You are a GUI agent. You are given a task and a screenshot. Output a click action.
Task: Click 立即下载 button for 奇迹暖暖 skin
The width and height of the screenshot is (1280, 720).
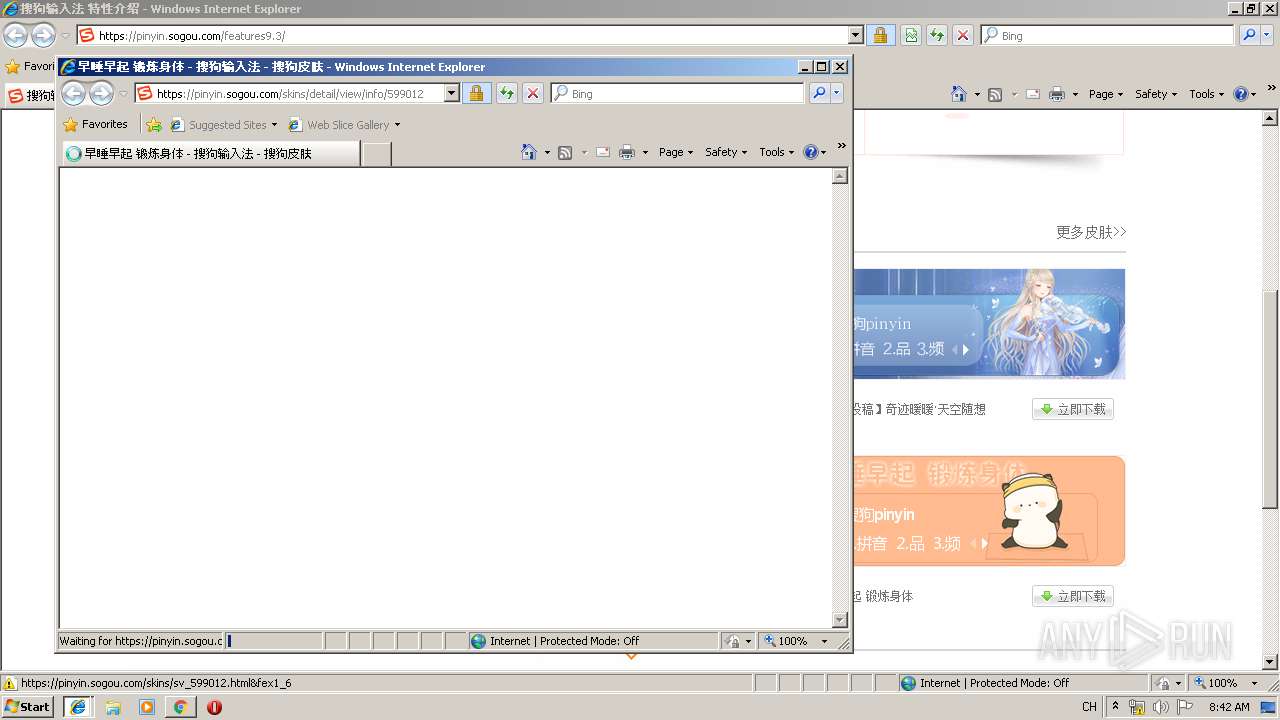click(1073, 409)
